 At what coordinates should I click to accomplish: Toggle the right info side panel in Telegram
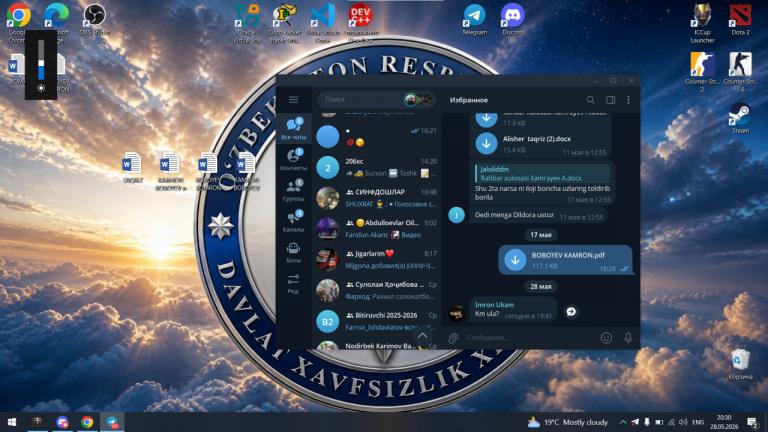610,100
